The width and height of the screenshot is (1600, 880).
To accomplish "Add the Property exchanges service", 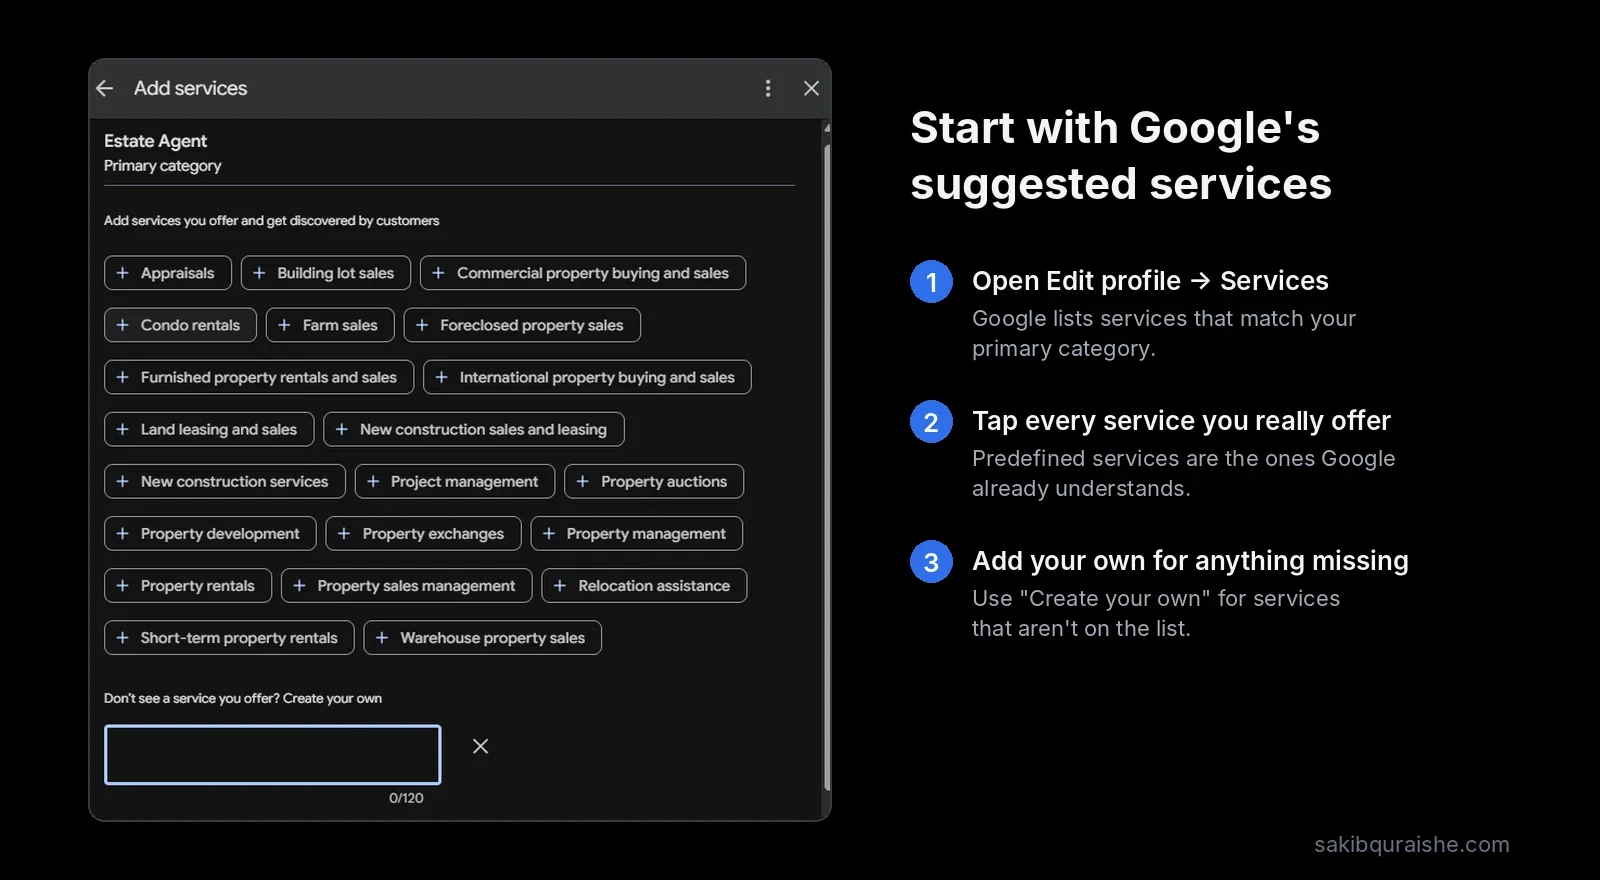I will (424, 533).
